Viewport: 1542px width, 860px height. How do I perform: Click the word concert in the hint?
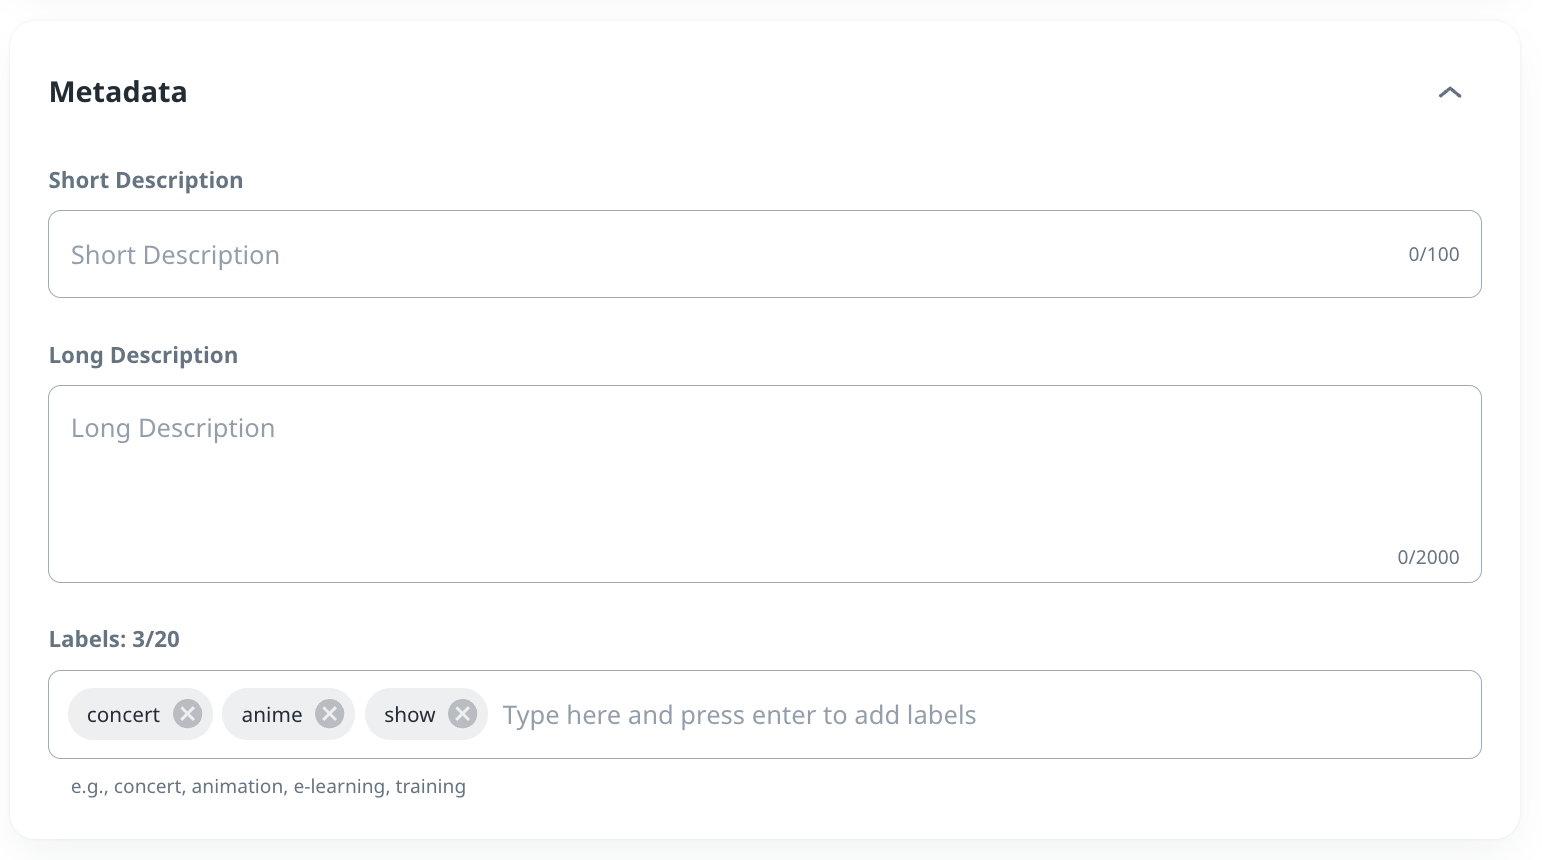pyautogui.click(x=148, y=786)
